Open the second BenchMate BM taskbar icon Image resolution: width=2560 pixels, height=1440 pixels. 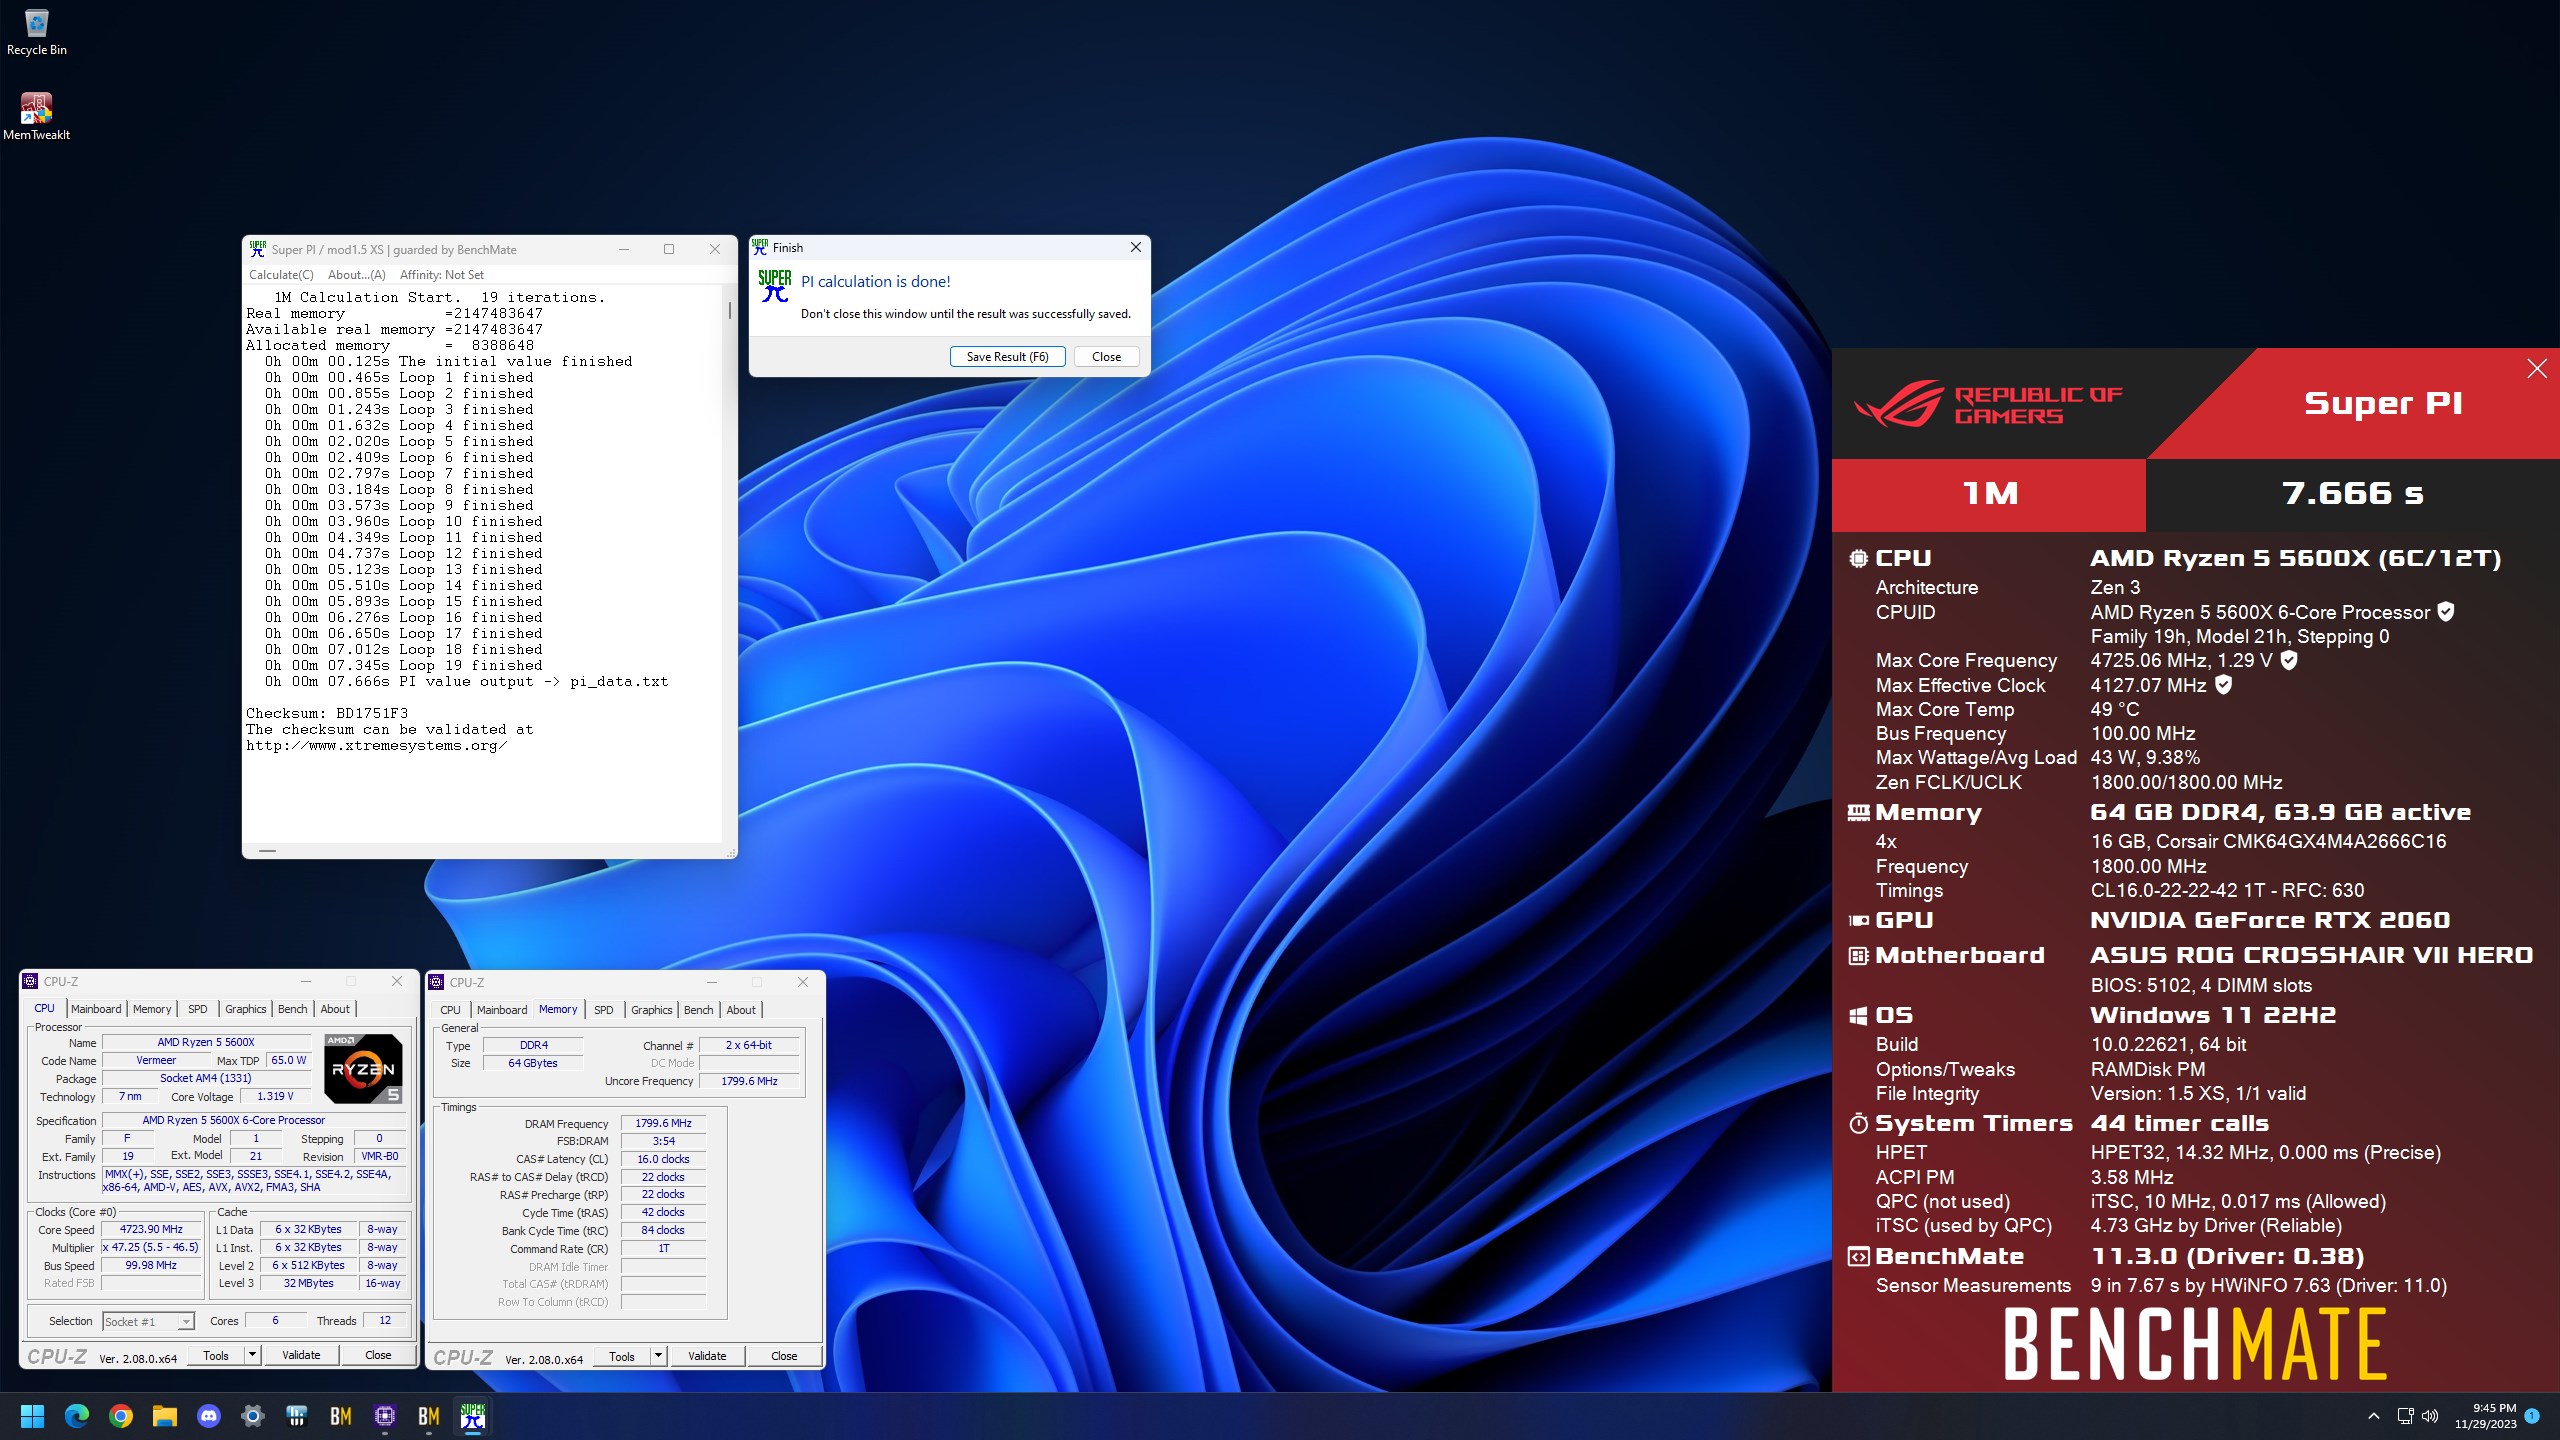(x=429, y=1416)
